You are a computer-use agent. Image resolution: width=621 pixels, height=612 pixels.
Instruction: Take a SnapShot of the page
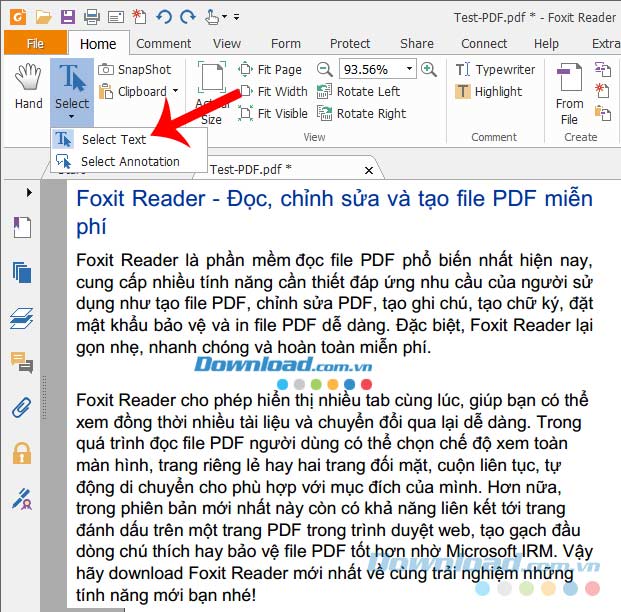point(135,70)
